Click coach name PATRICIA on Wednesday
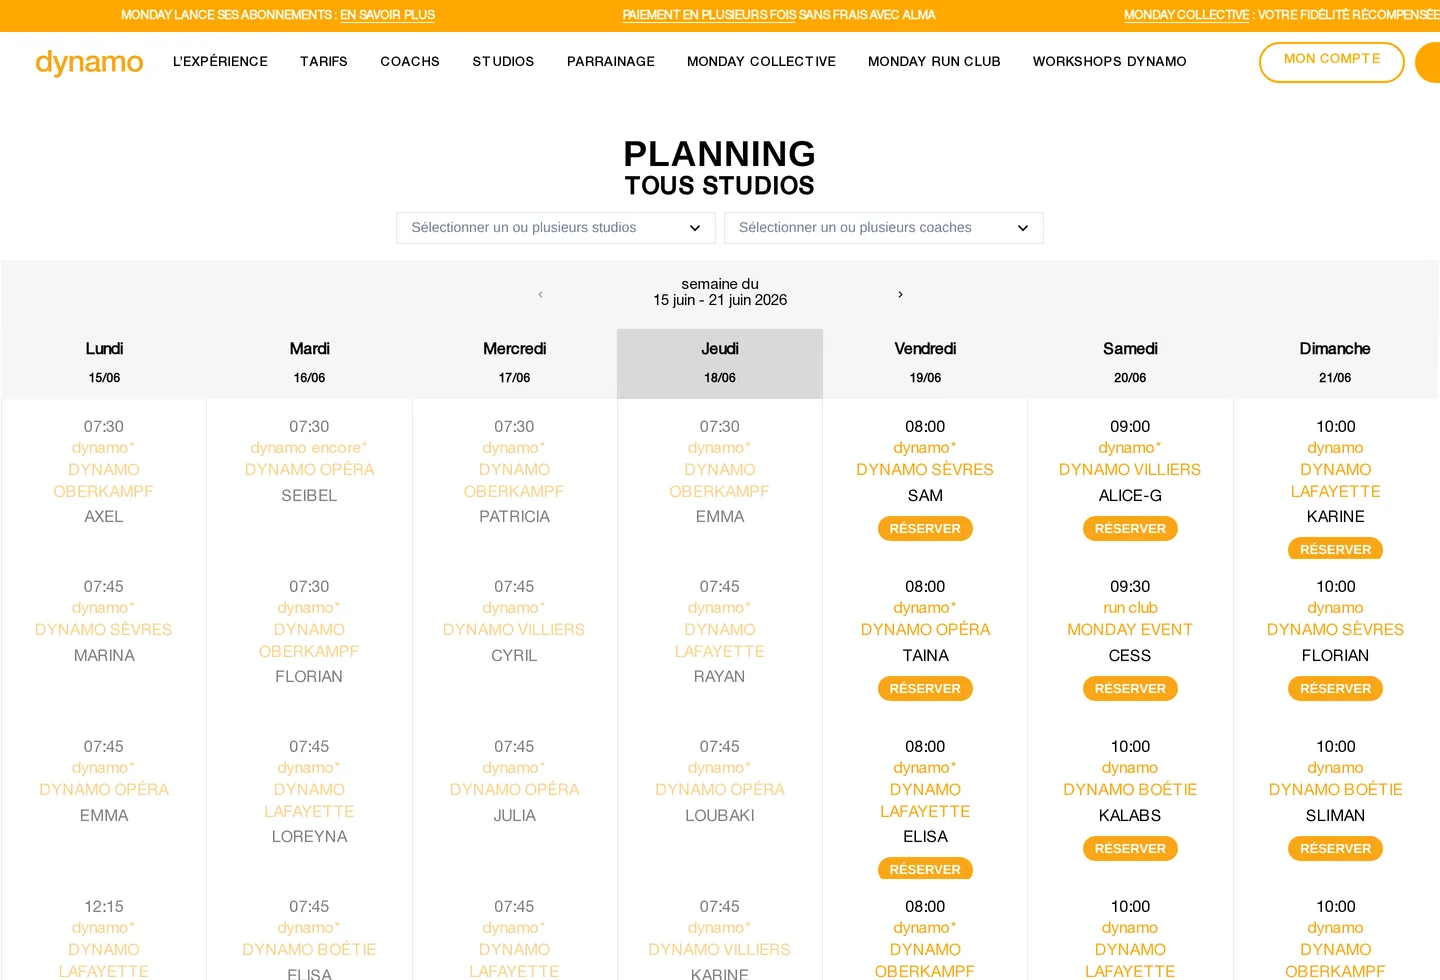 (x=514, y=517)
